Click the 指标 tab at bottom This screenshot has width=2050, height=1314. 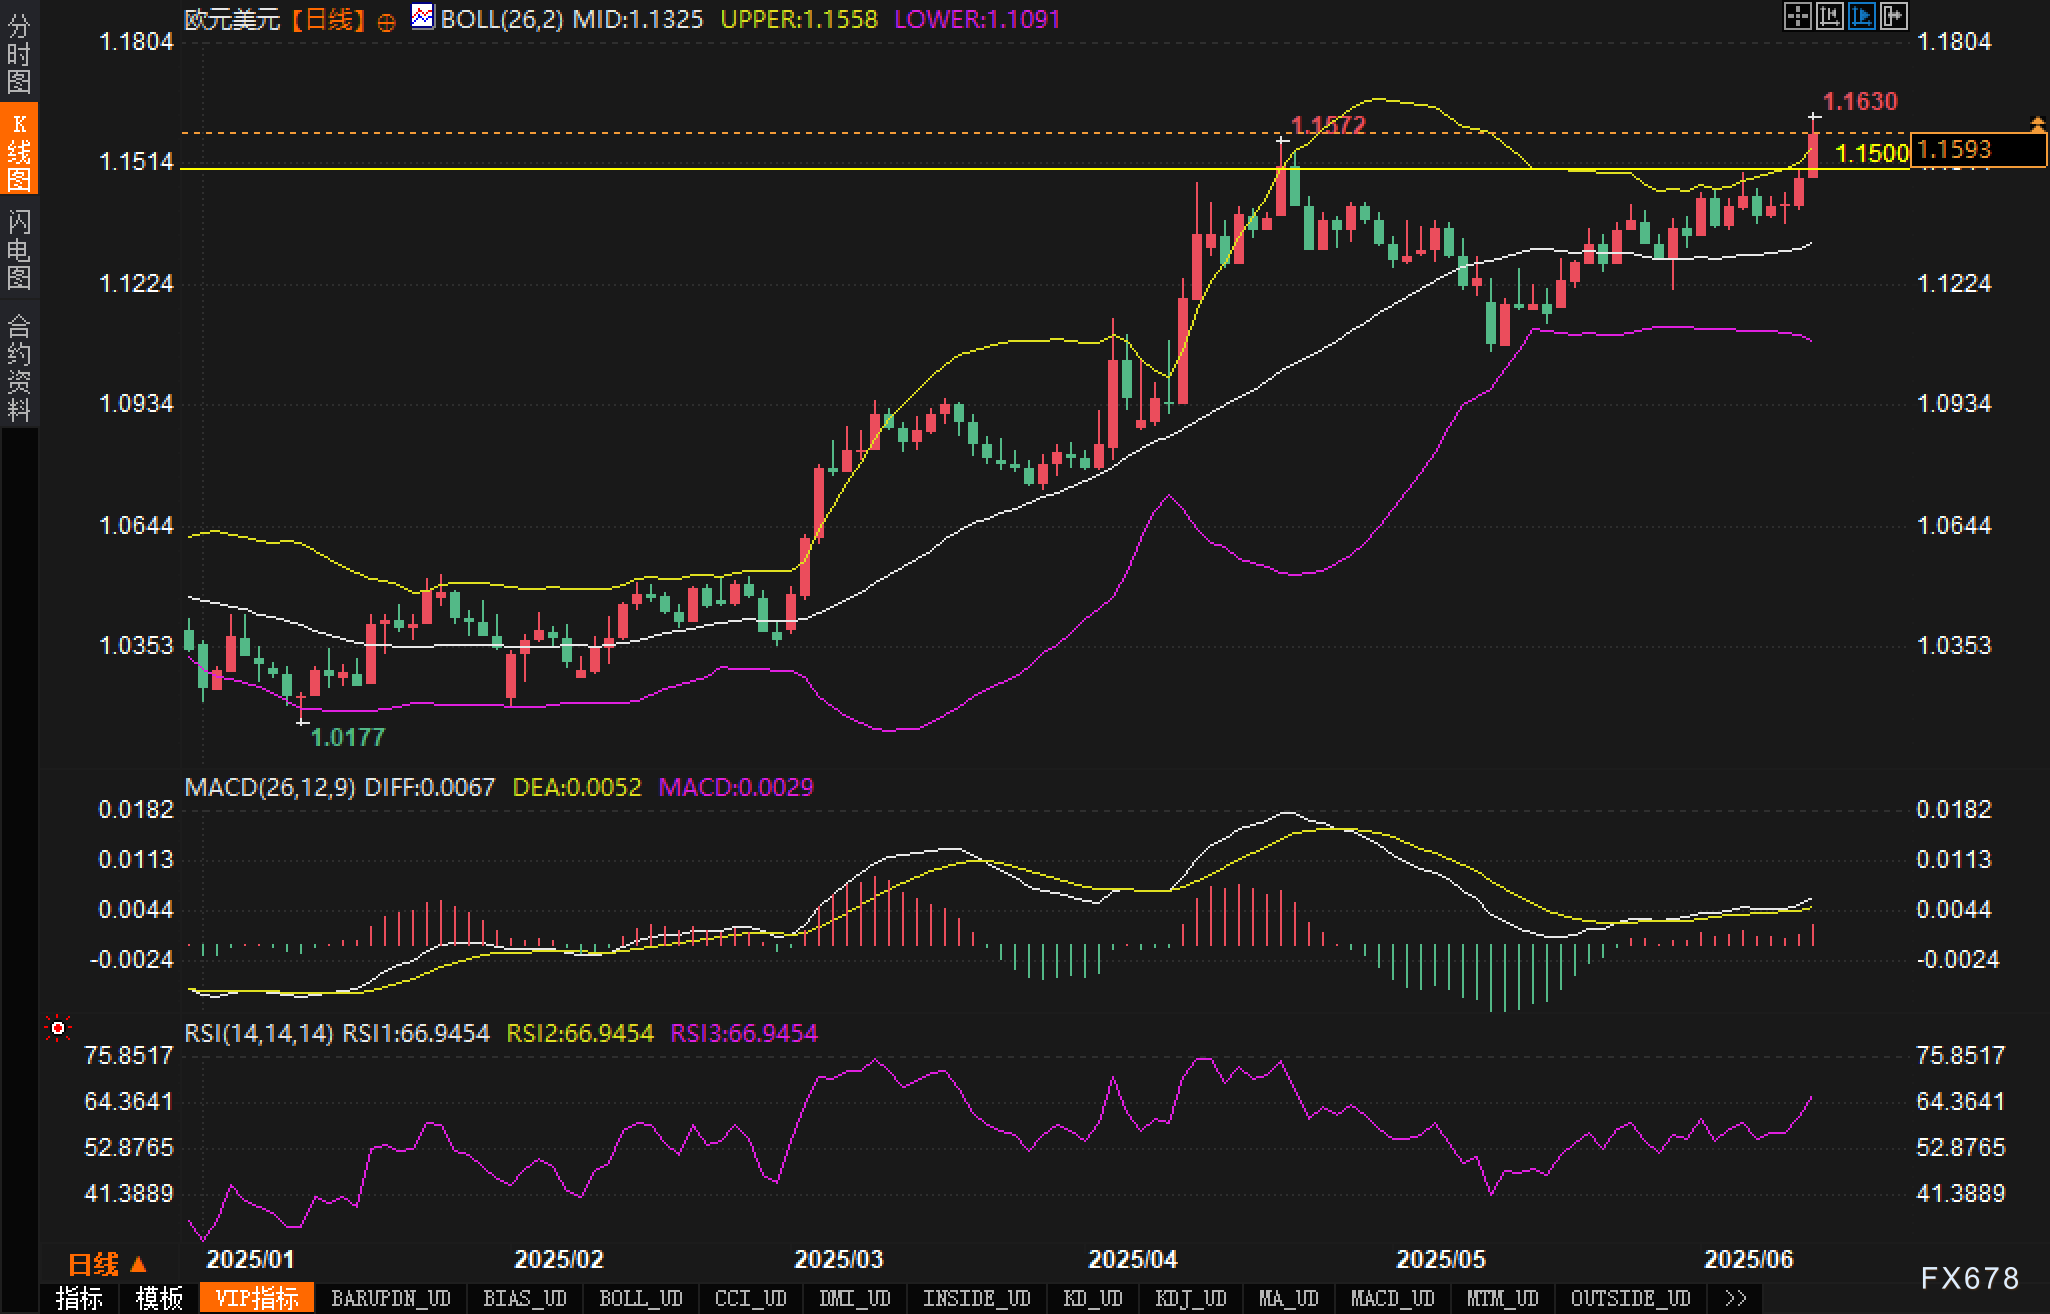coord(79,1298)
